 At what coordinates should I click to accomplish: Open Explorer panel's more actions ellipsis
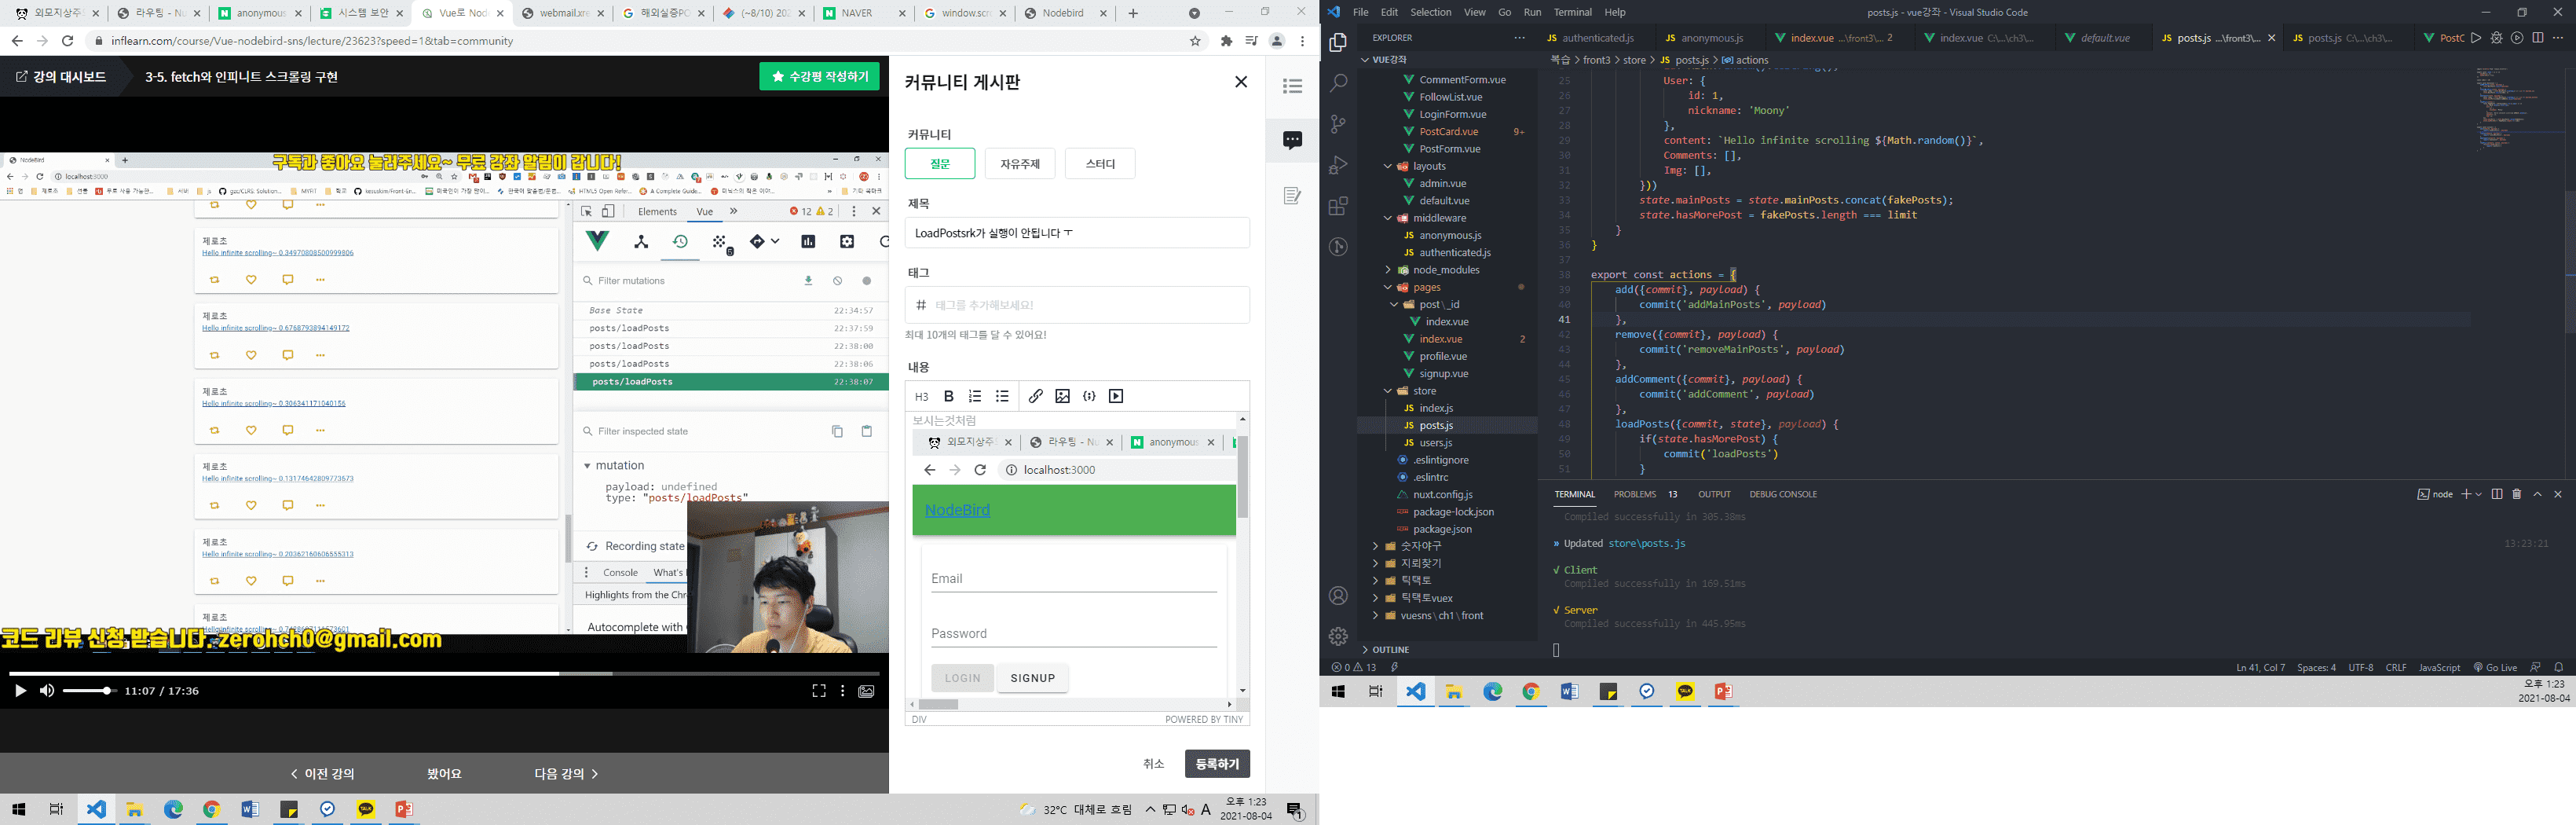pos(1520,38)
